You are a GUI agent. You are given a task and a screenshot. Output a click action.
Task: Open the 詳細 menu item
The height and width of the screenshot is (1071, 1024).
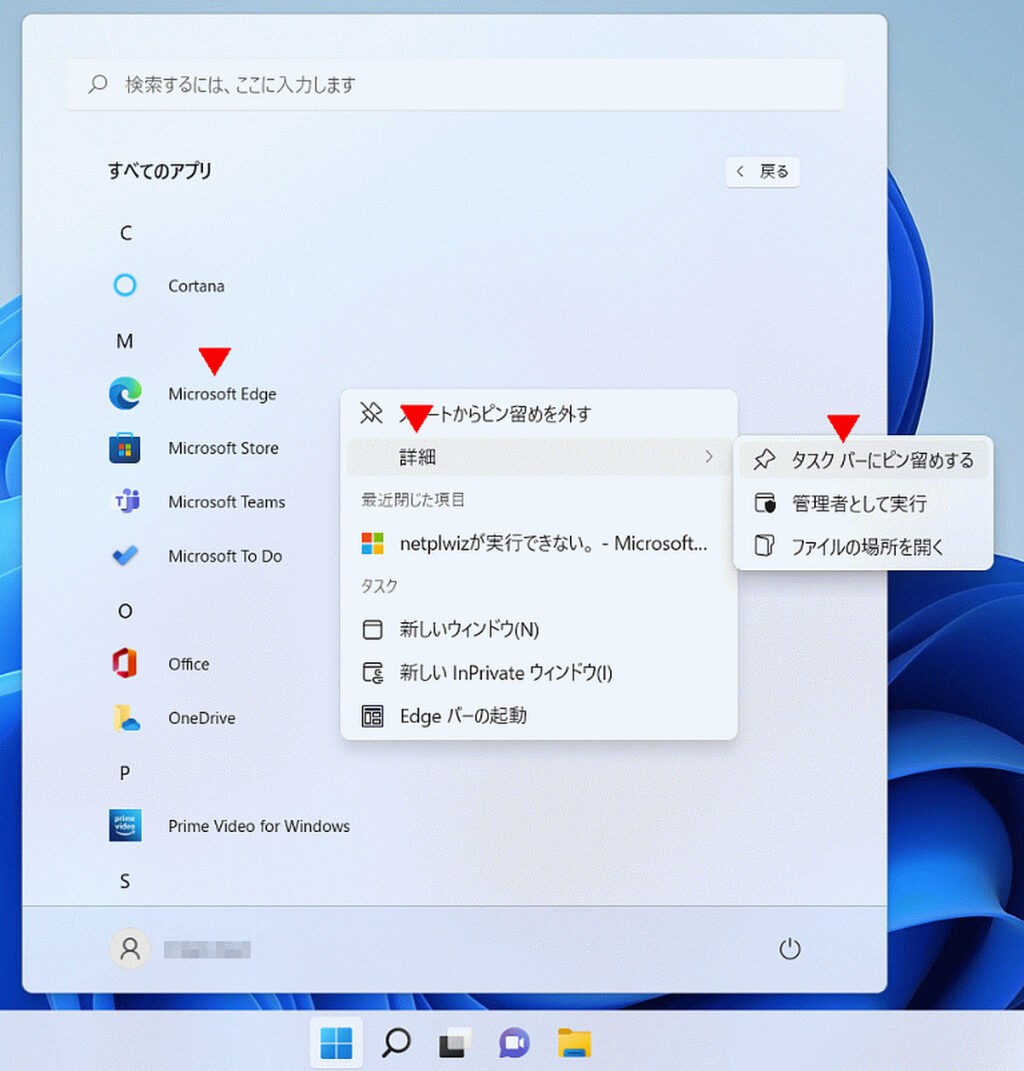[539, 456]
